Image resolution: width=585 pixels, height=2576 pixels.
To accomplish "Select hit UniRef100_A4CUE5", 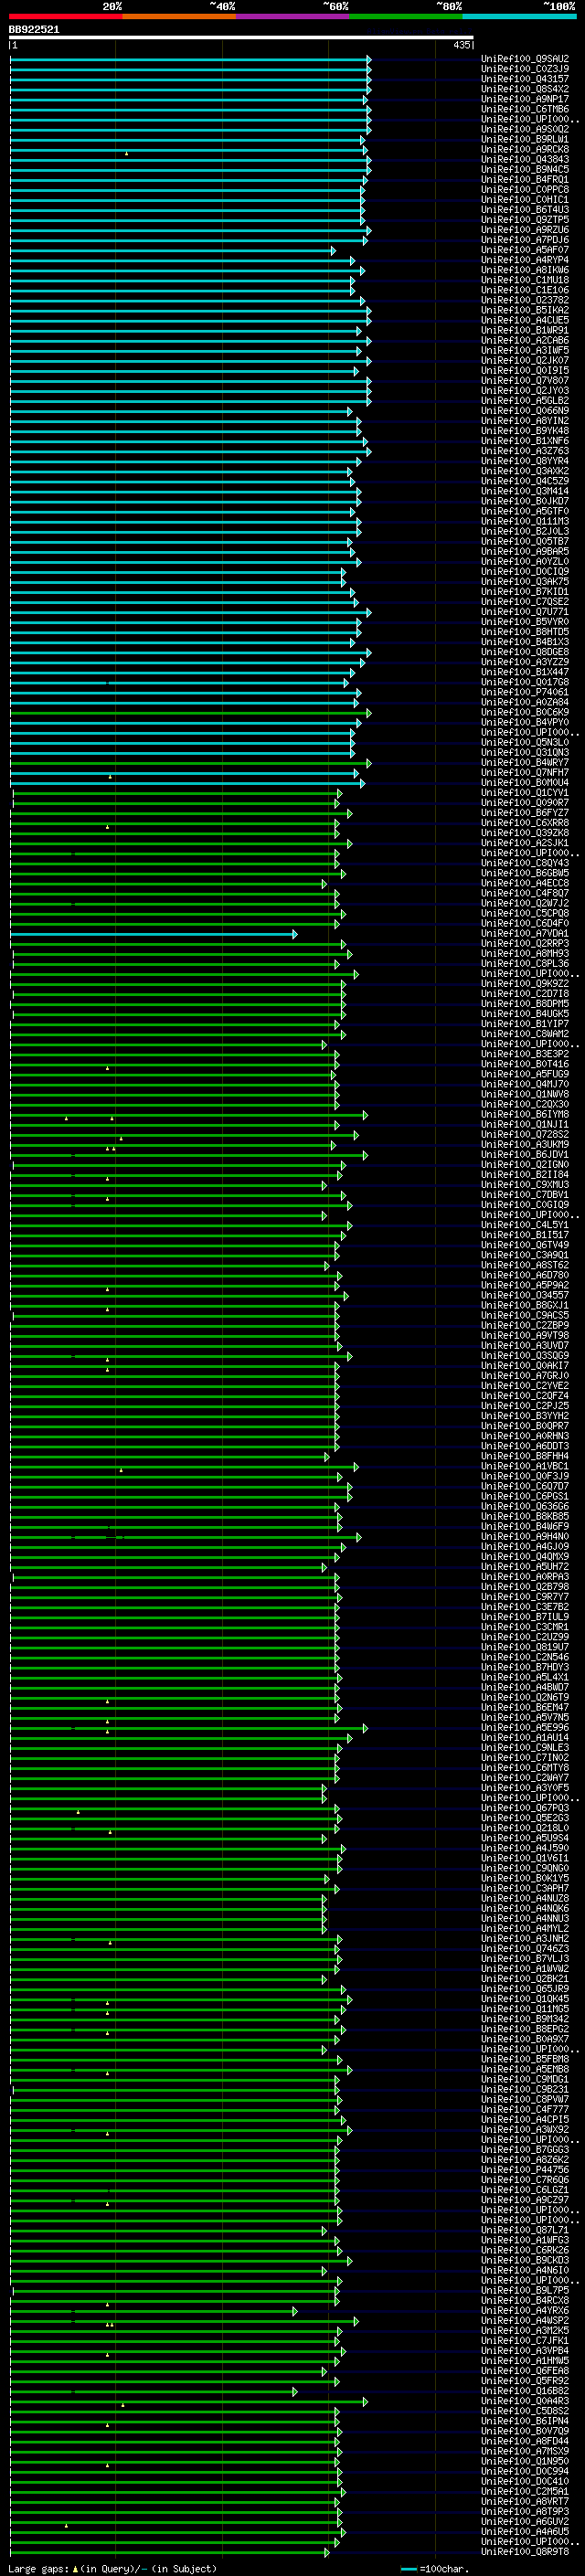I will point(525,320).
